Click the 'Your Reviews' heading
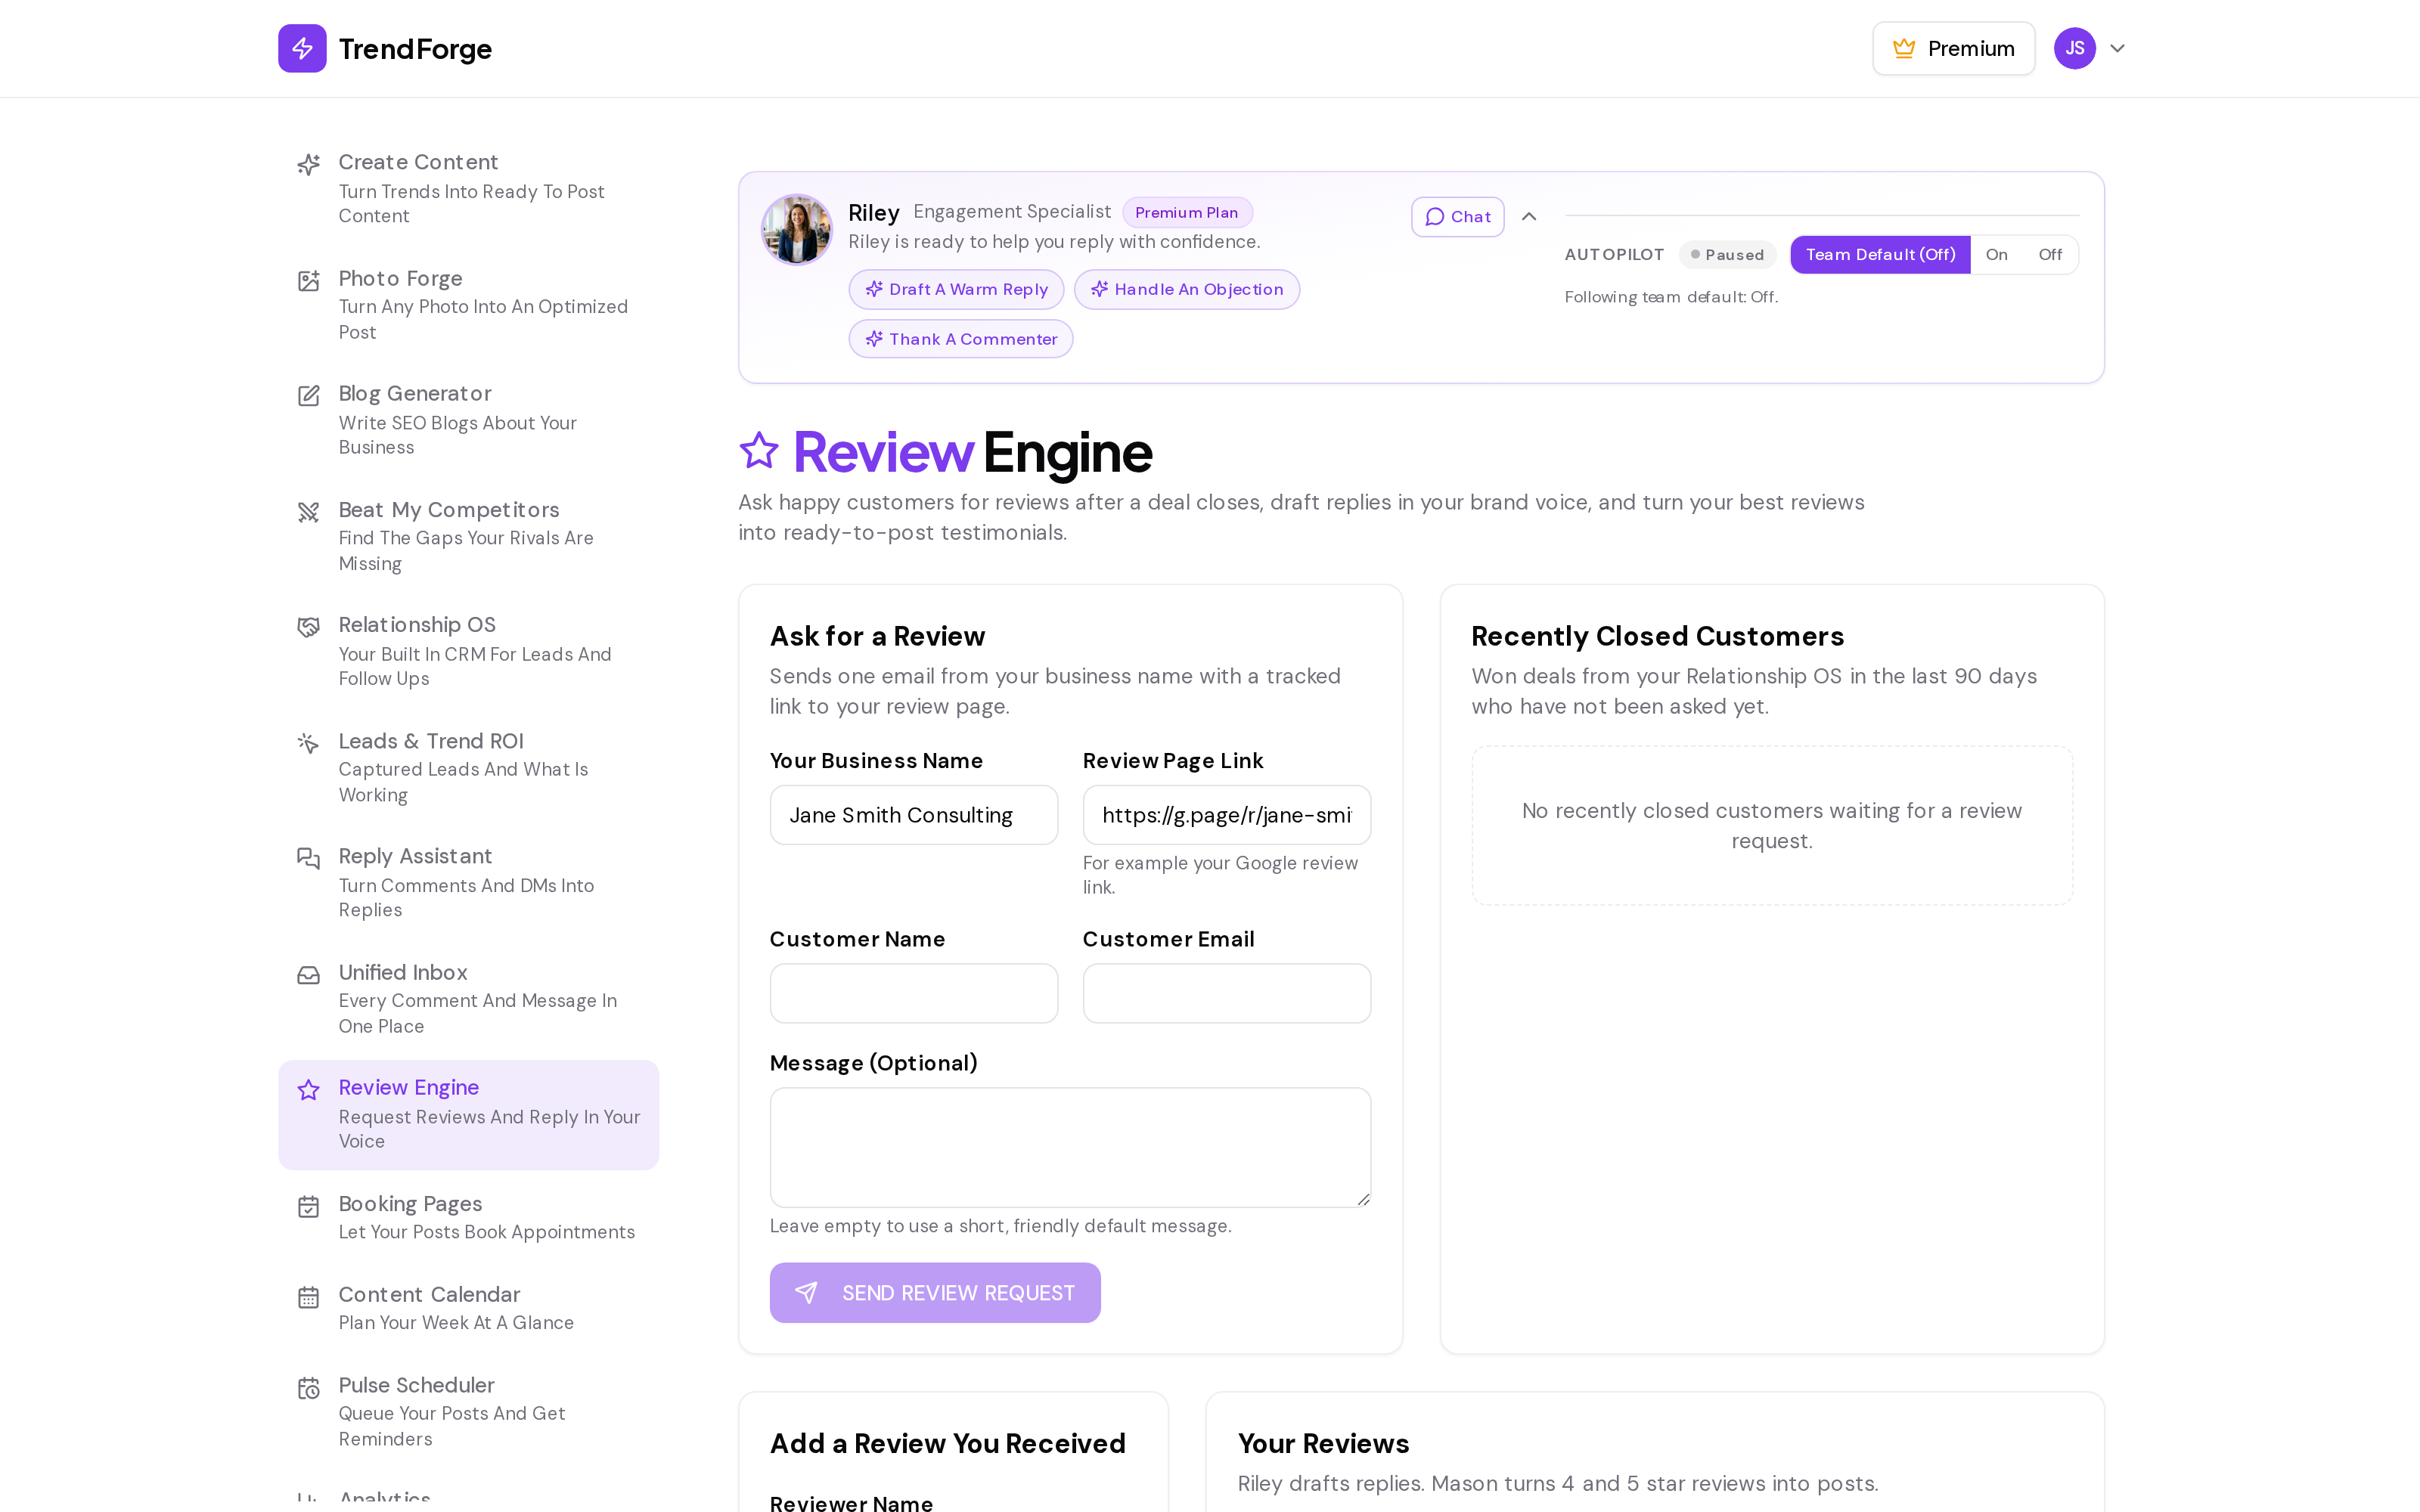 click(1323, 1443)
